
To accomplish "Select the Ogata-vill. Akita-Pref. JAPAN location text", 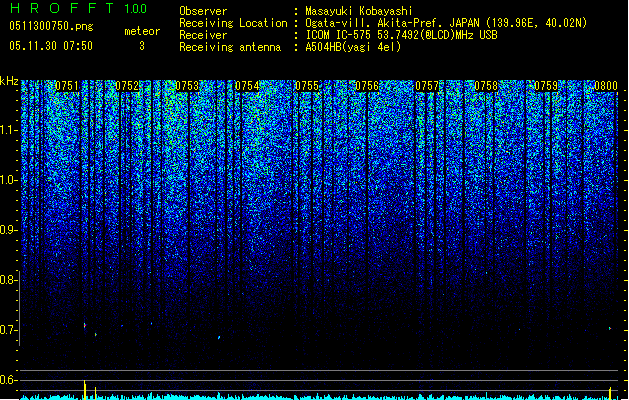I will click(x=446, y=23).
